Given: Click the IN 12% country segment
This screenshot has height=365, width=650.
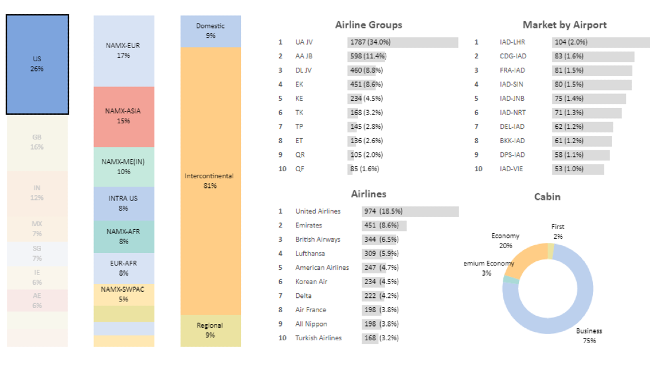Looking at the screenshot, I should point(37,194).
